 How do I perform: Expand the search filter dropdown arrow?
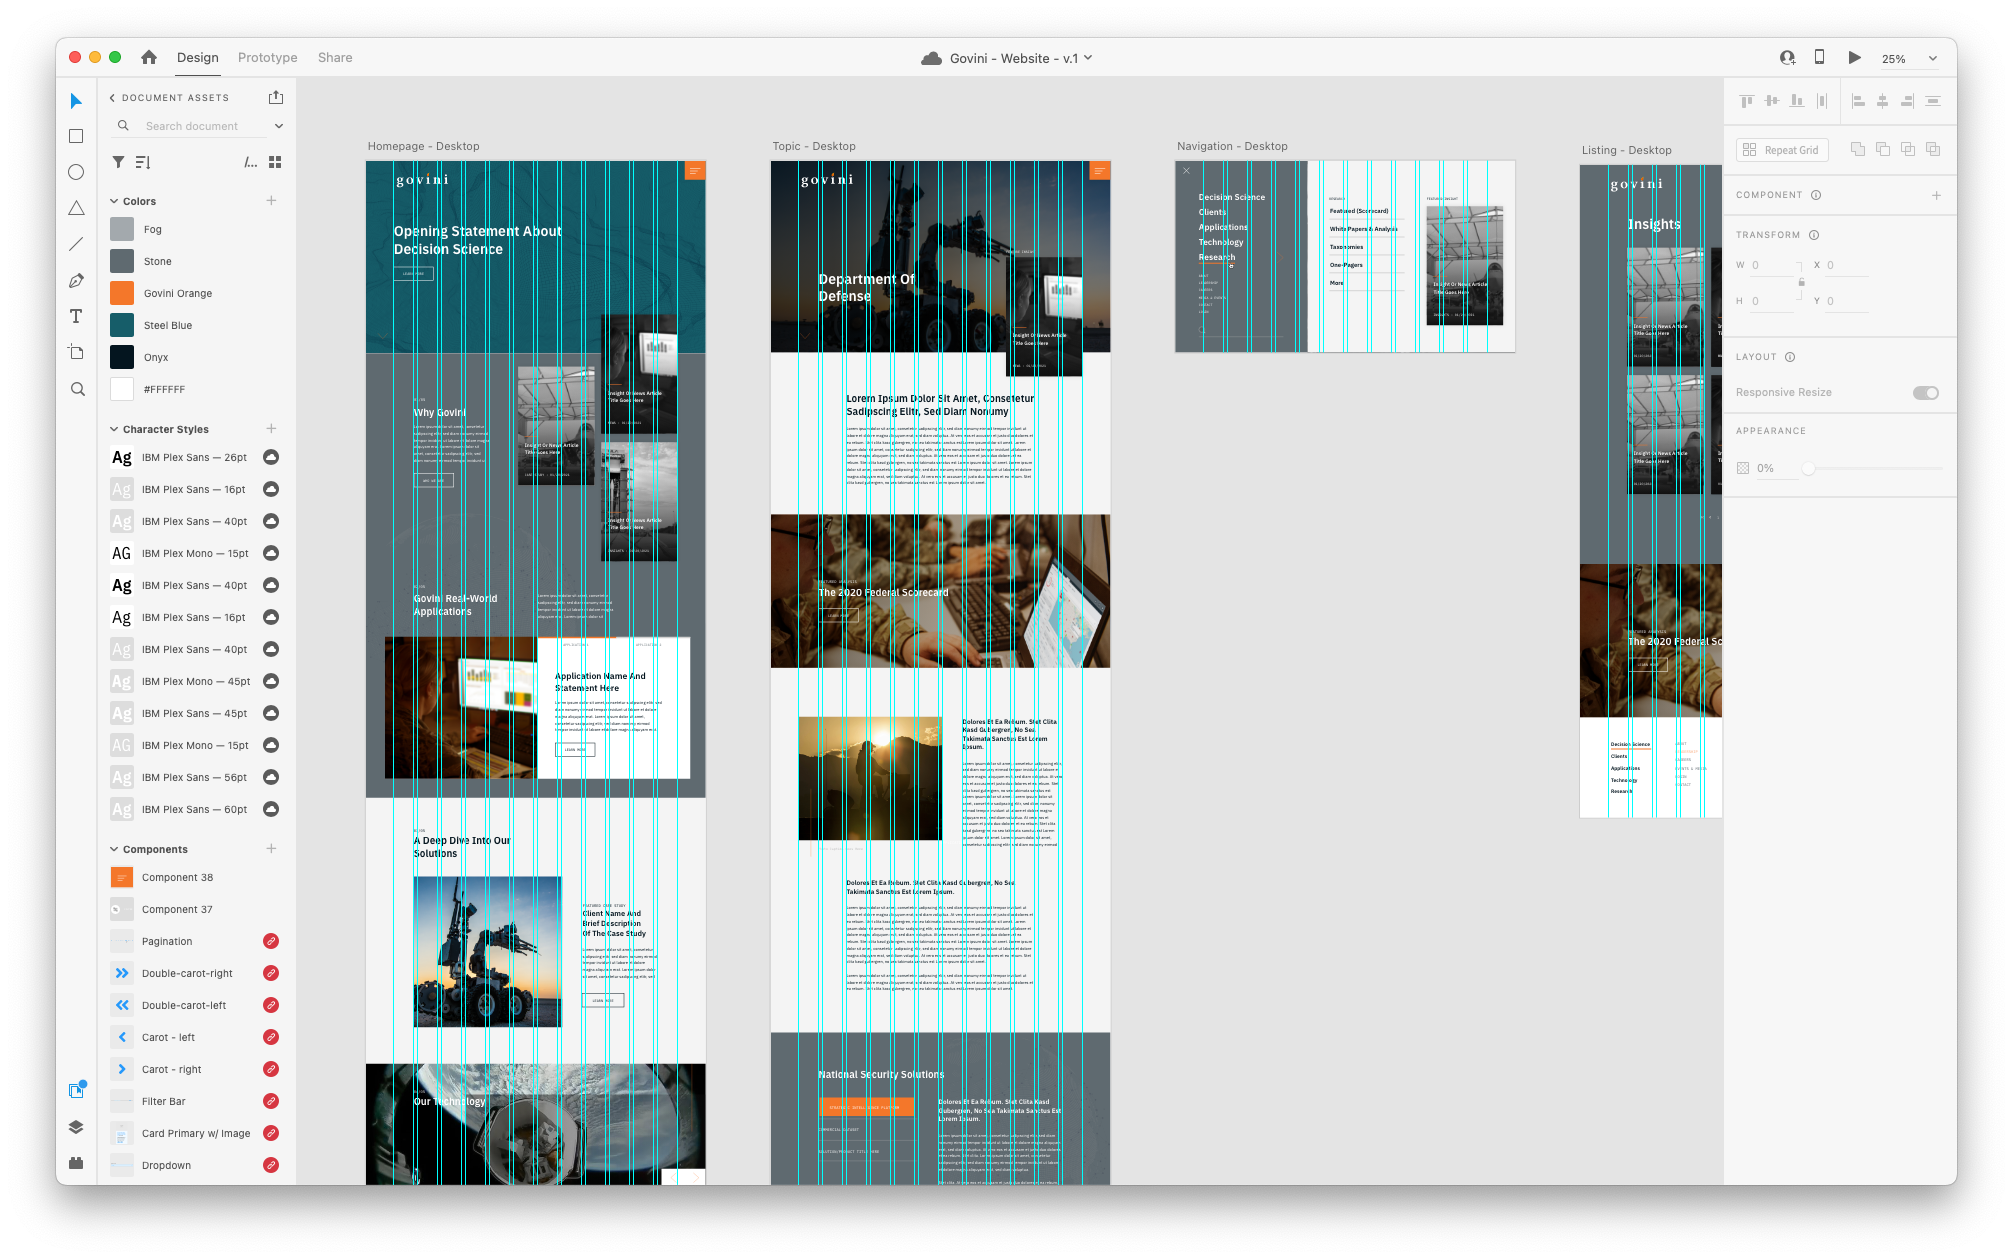279,126
